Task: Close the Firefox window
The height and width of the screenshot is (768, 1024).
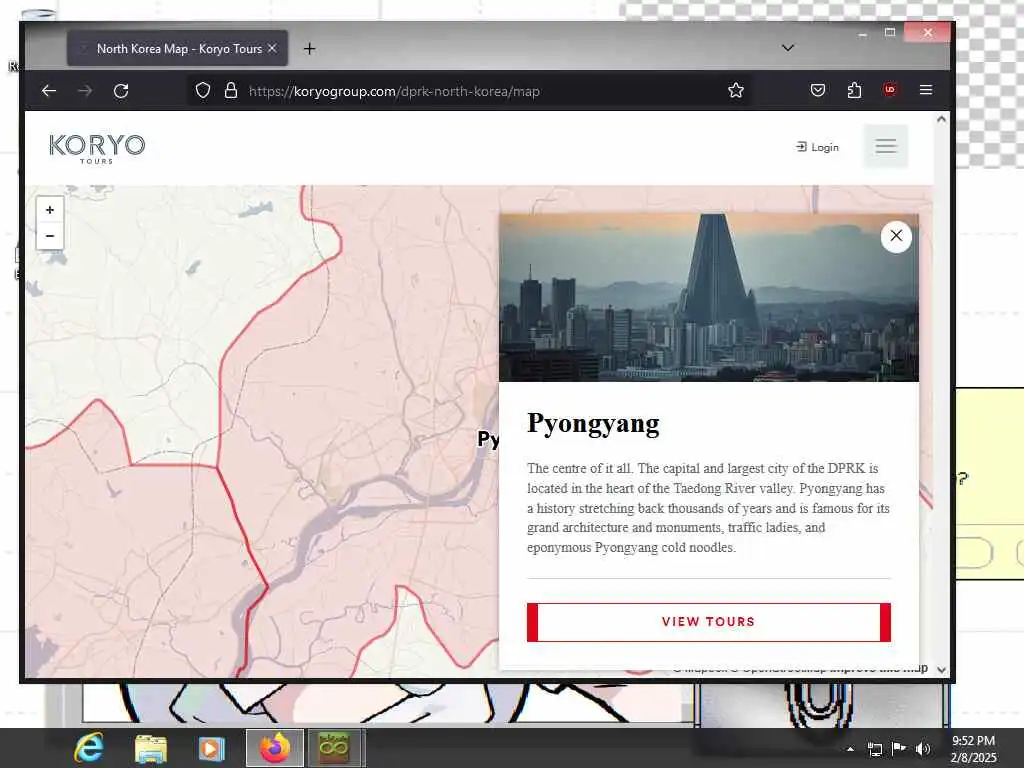Action: pyautogui.click(x=927, y=32)
